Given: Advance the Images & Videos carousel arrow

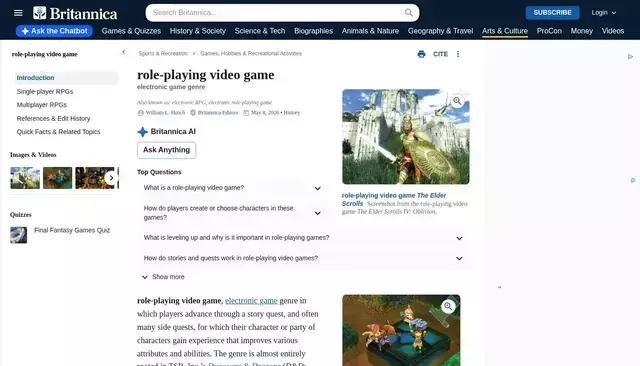Looking at the screenshot, I should pyautogui.click(x=111, y=178).
